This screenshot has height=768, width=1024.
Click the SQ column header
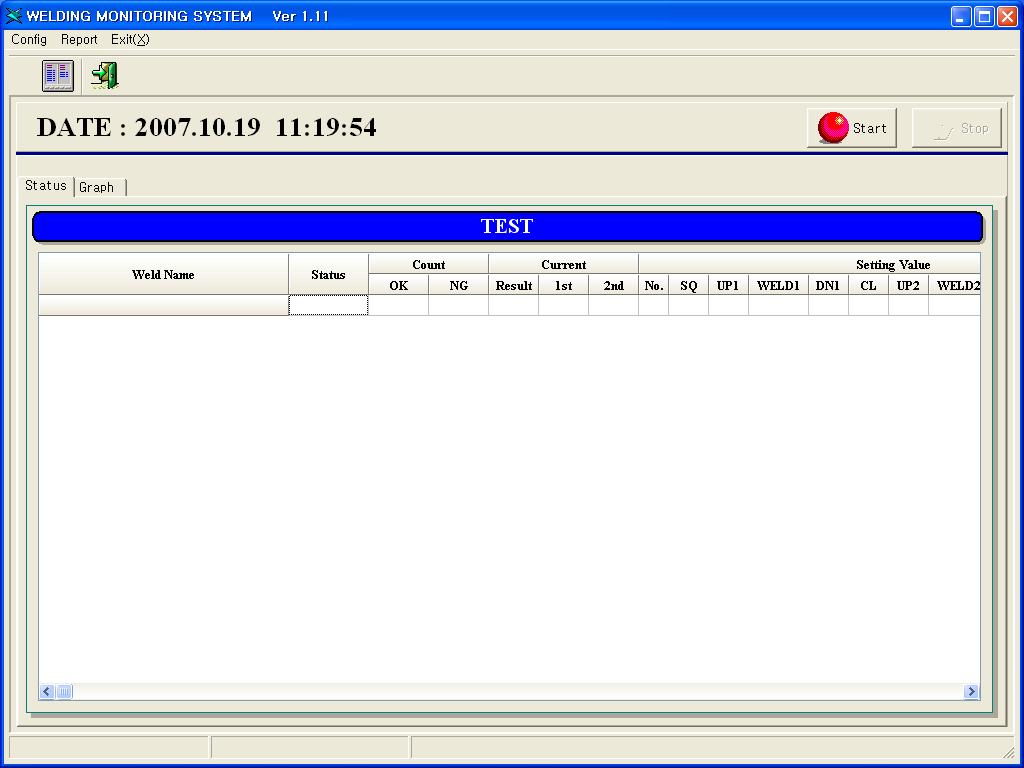[x=689, y=285]
